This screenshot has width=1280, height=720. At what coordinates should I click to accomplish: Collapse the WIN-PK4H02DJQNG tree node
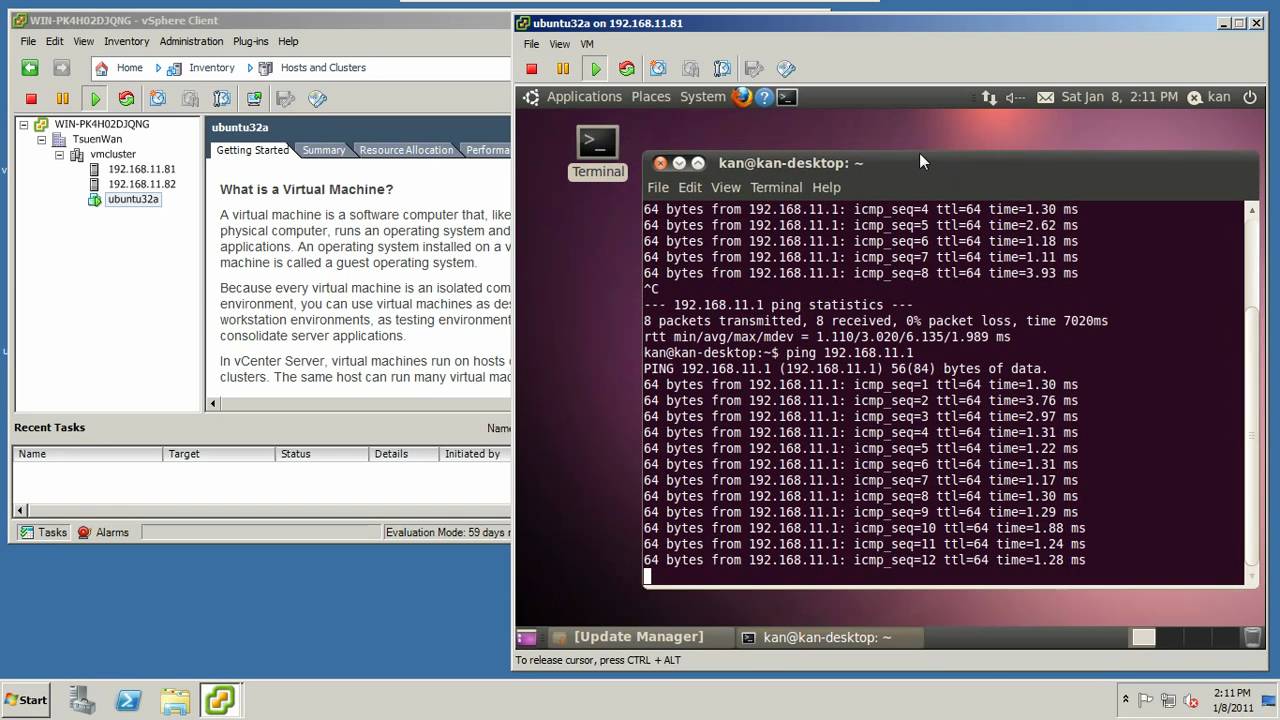click(24, 125)
